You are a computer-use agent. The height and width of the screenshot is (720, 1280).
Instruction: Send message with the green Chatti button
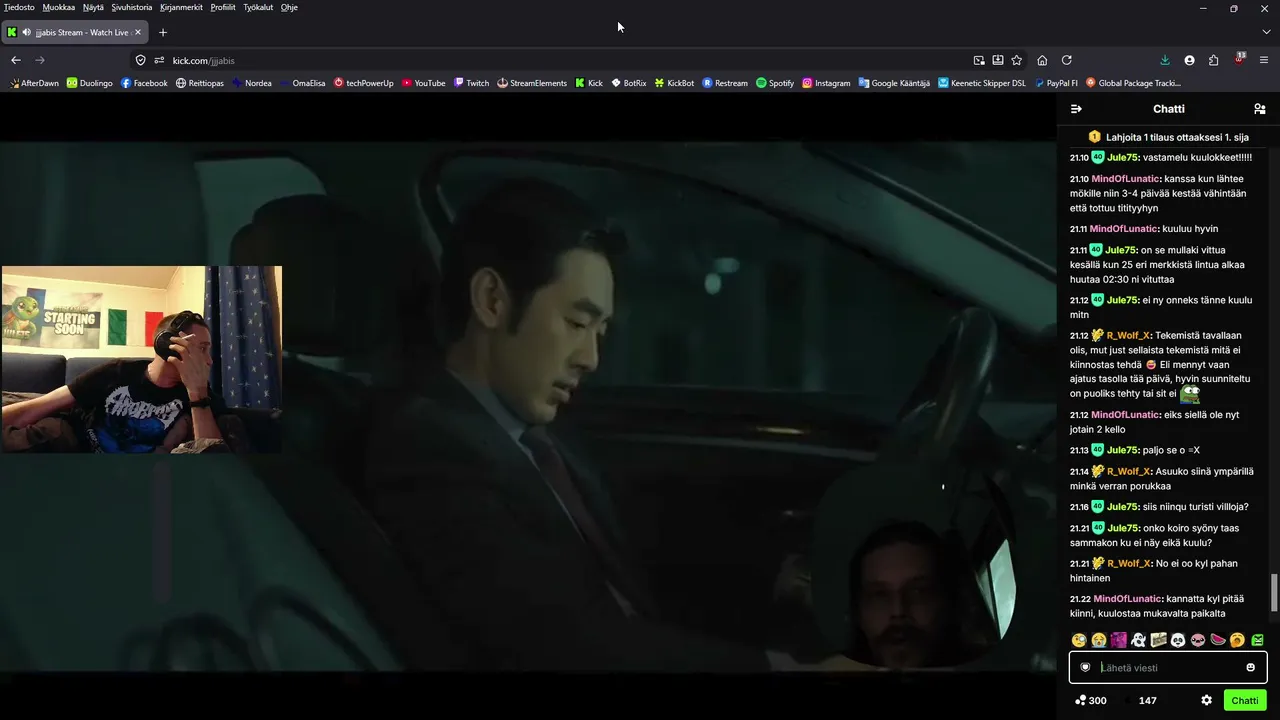(1245, 700)
